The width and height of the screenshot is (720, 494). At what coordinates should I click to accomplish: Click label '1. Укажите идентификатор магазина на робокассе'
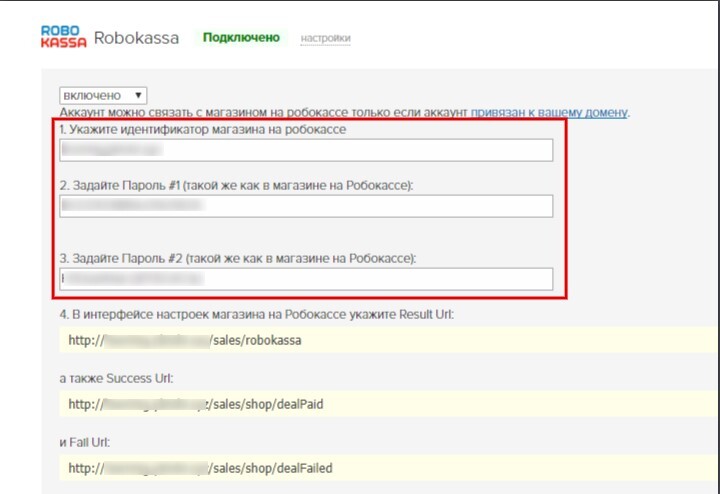[x=202, y=129]
